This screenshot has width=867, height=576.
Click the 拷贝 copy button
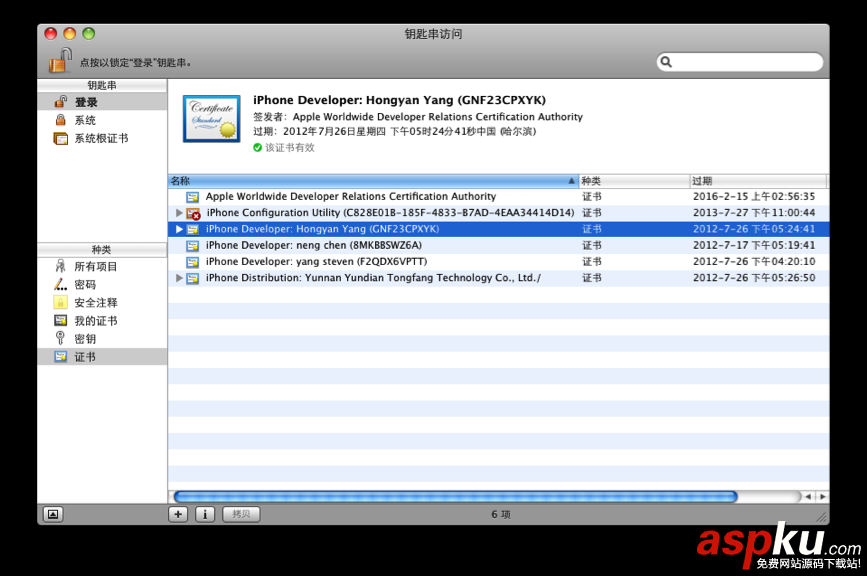point(241,514)
